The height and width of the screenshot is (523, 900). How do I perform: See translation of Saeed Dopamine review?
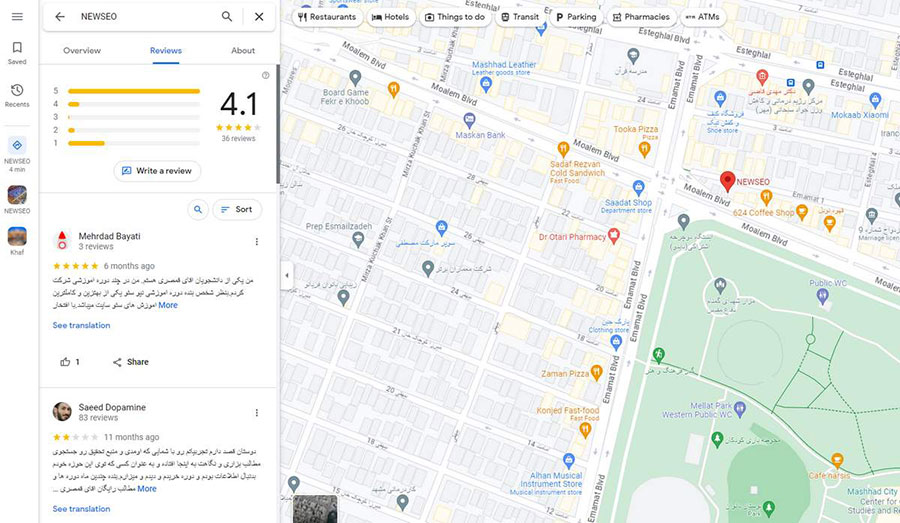(82, 509)
